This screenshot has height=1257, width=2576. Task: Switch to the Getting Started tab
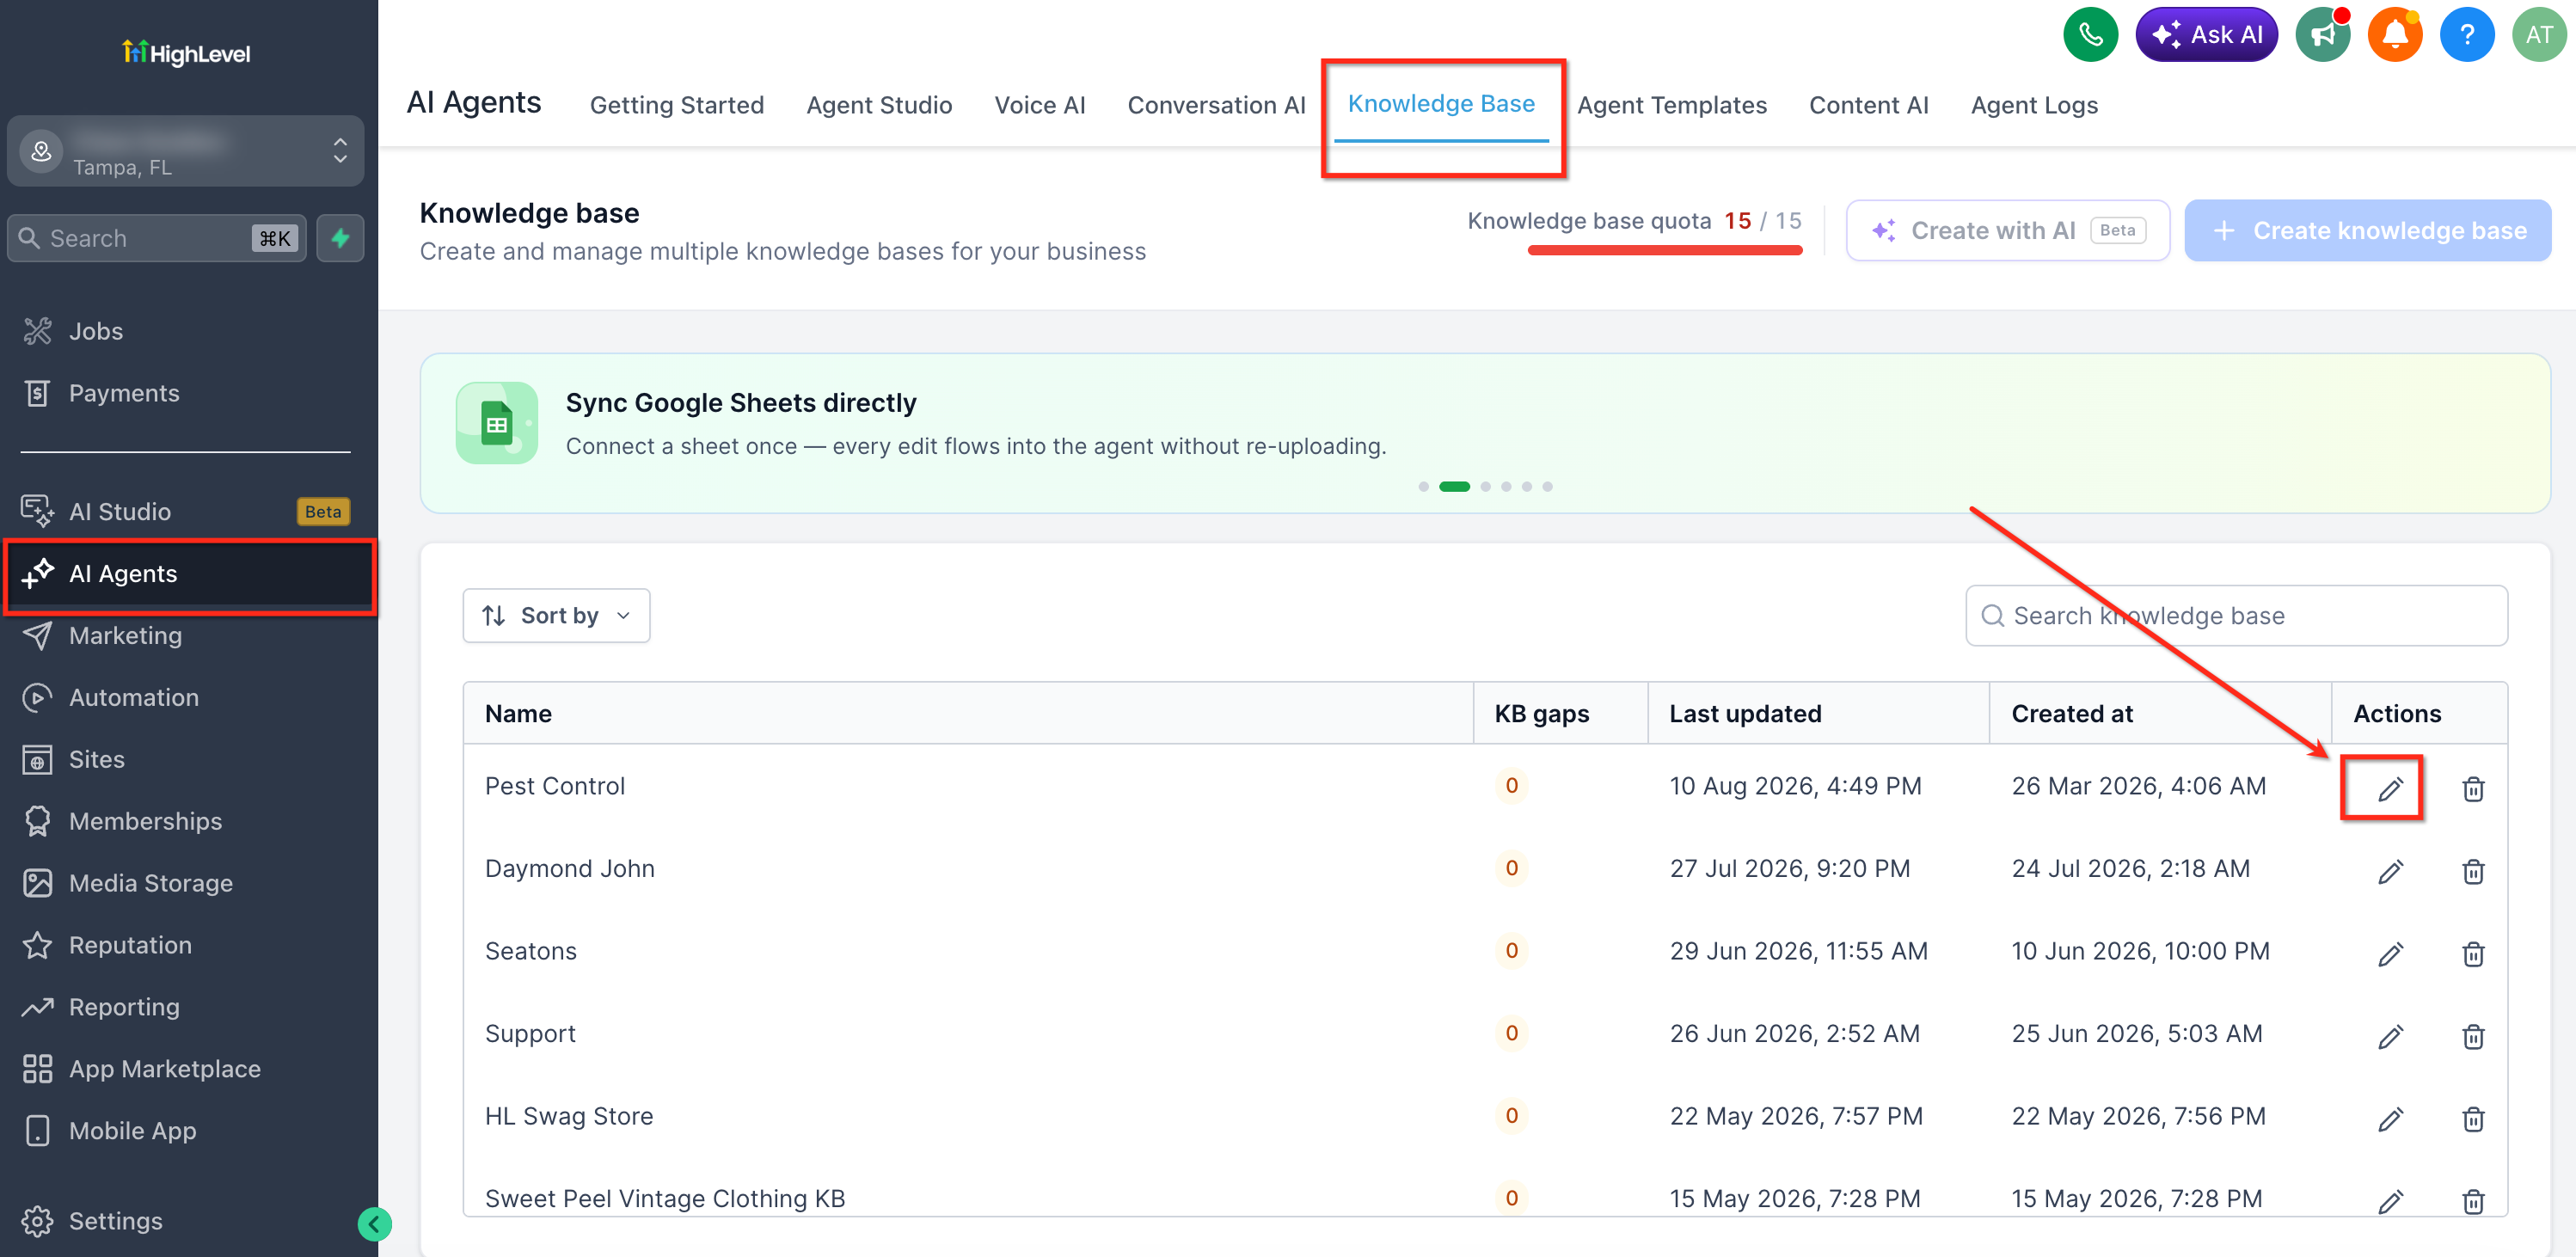coord(677,105)
